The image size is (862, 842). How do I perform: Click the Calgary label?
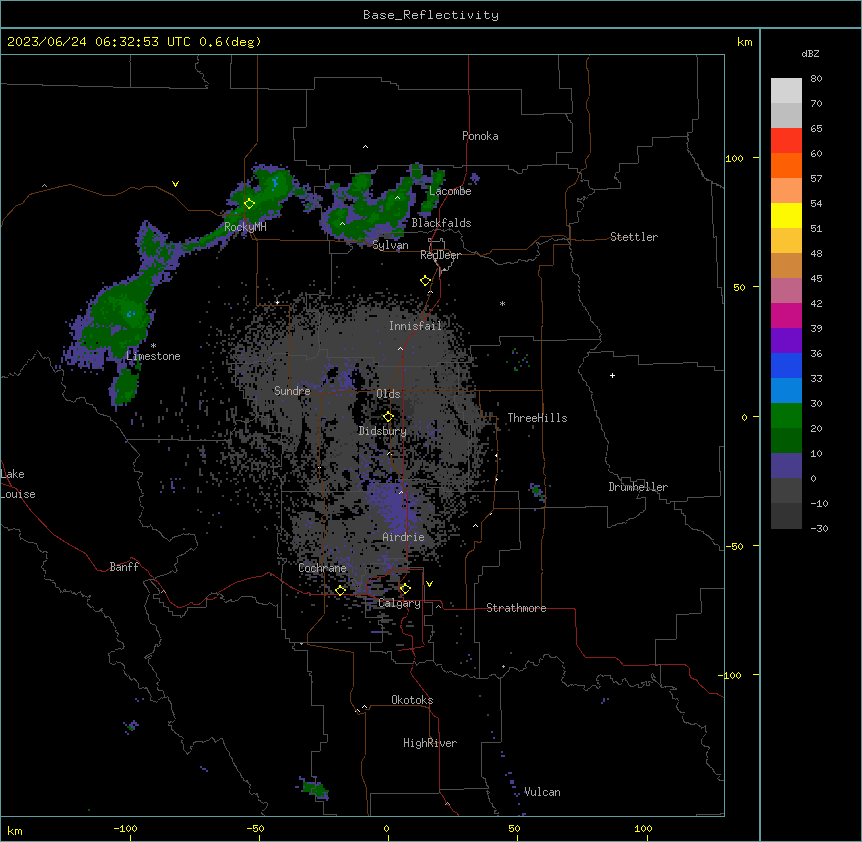(399, 603)
